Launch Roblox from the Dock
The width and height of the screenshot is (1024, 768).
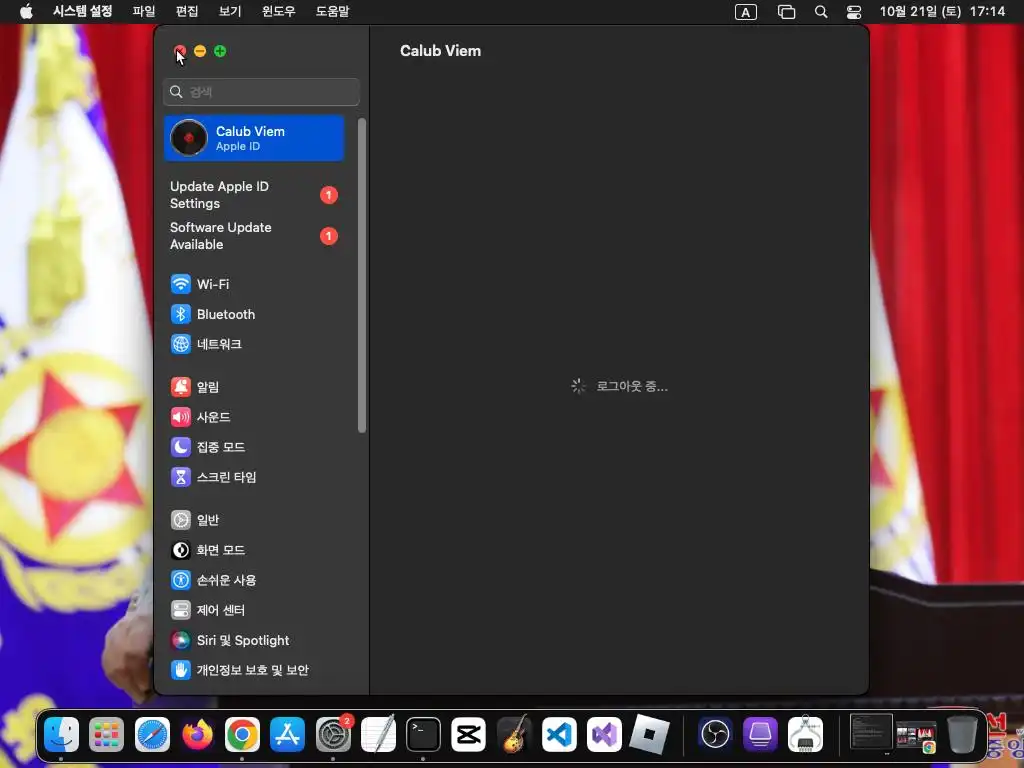(649, 734)
